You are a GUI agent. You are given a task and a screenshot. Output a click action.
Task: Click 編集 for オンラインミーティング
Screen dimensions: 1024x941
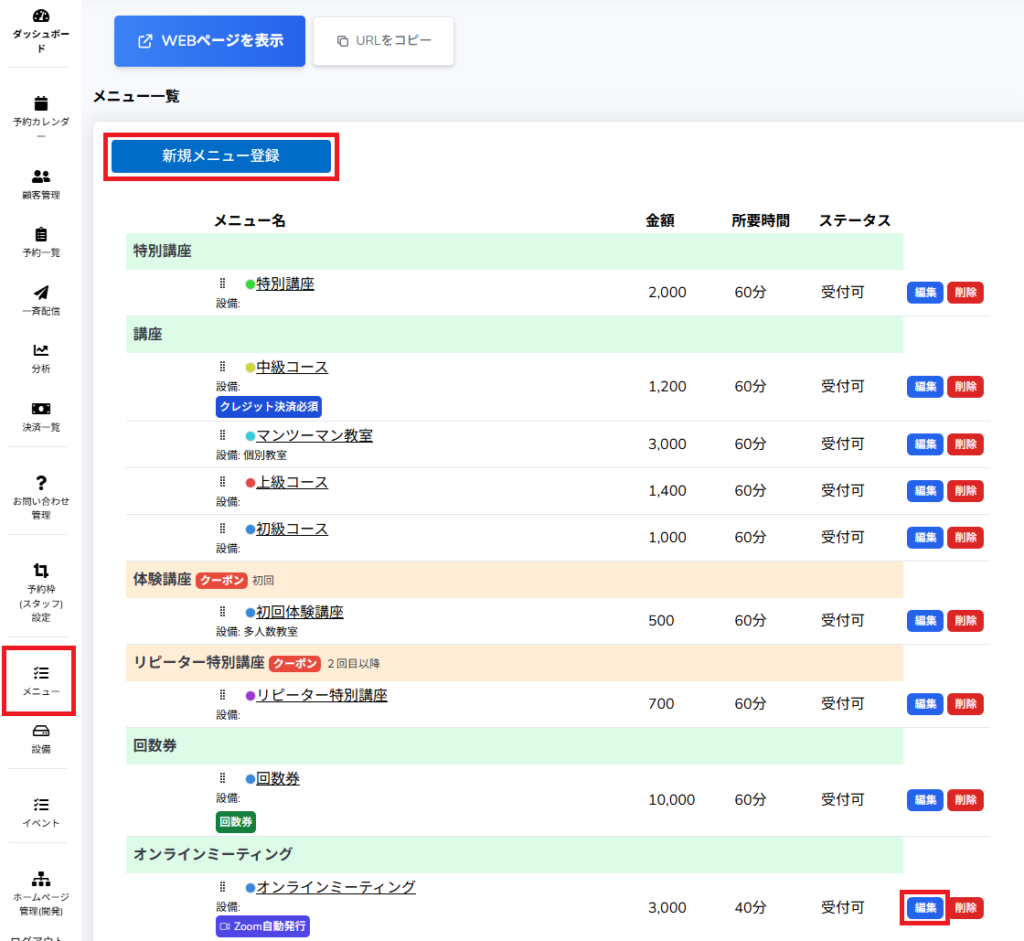point(924,908)
